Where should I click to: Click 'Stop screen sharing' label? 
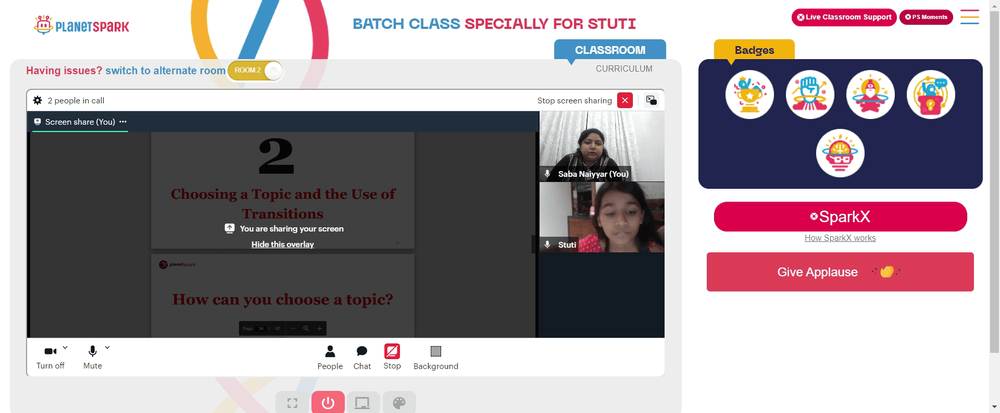[575, 101]
